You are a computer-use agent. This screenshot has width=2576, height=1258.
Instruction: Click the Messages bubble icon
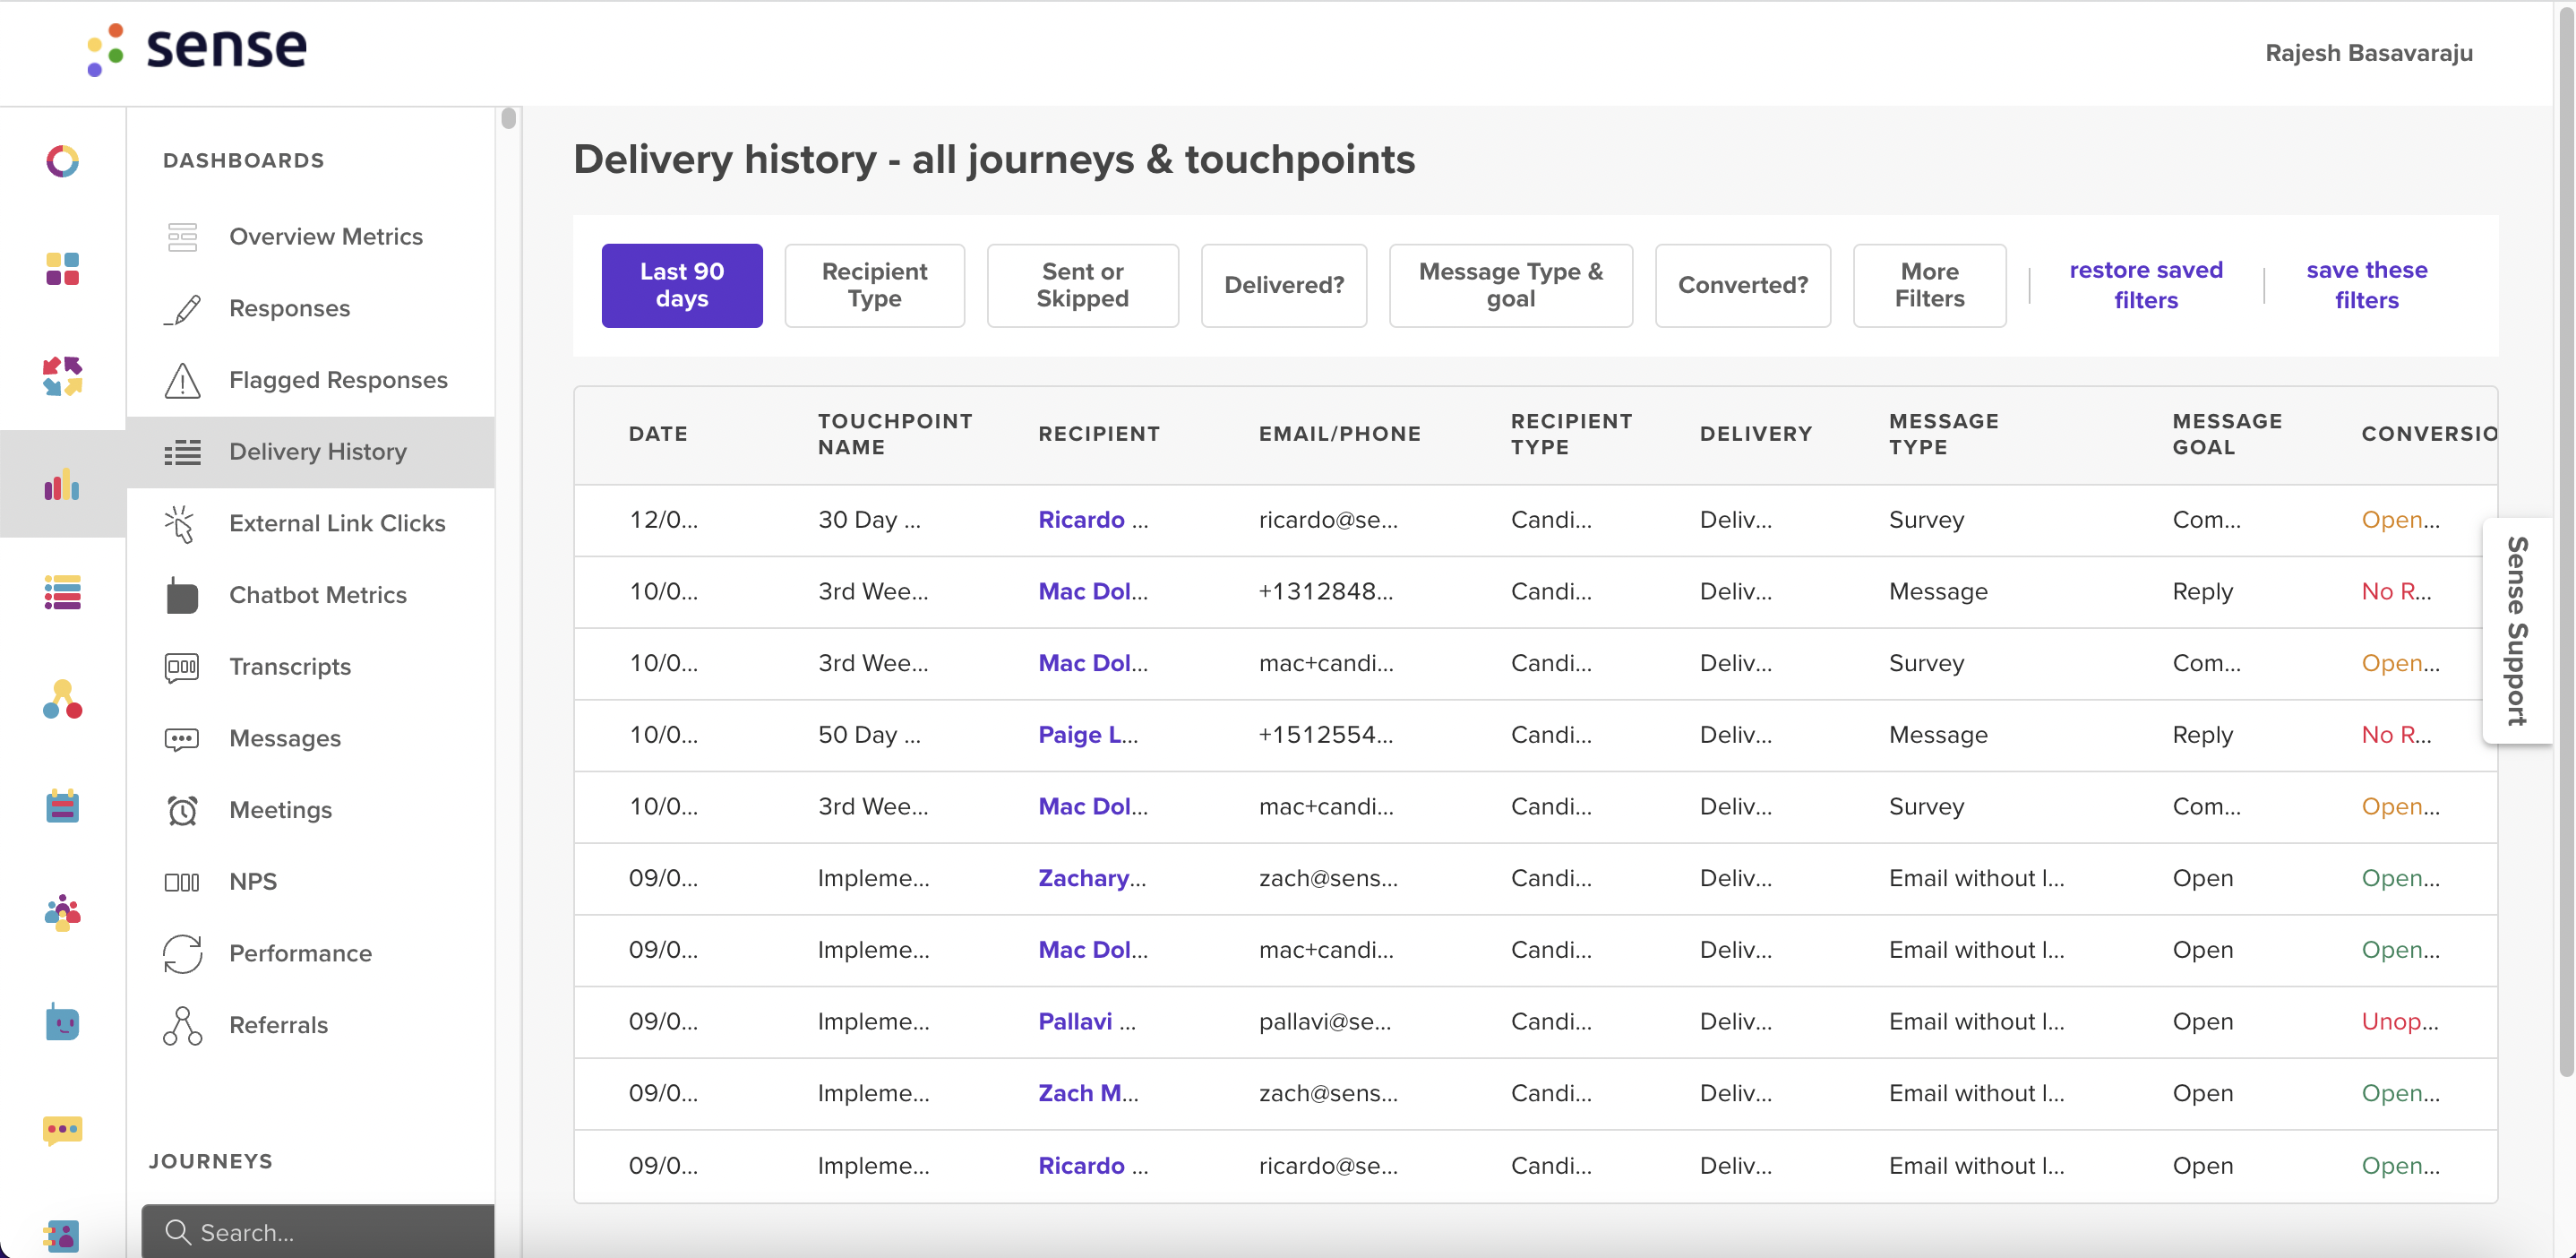pyautogui.click(x=182, y=739)
